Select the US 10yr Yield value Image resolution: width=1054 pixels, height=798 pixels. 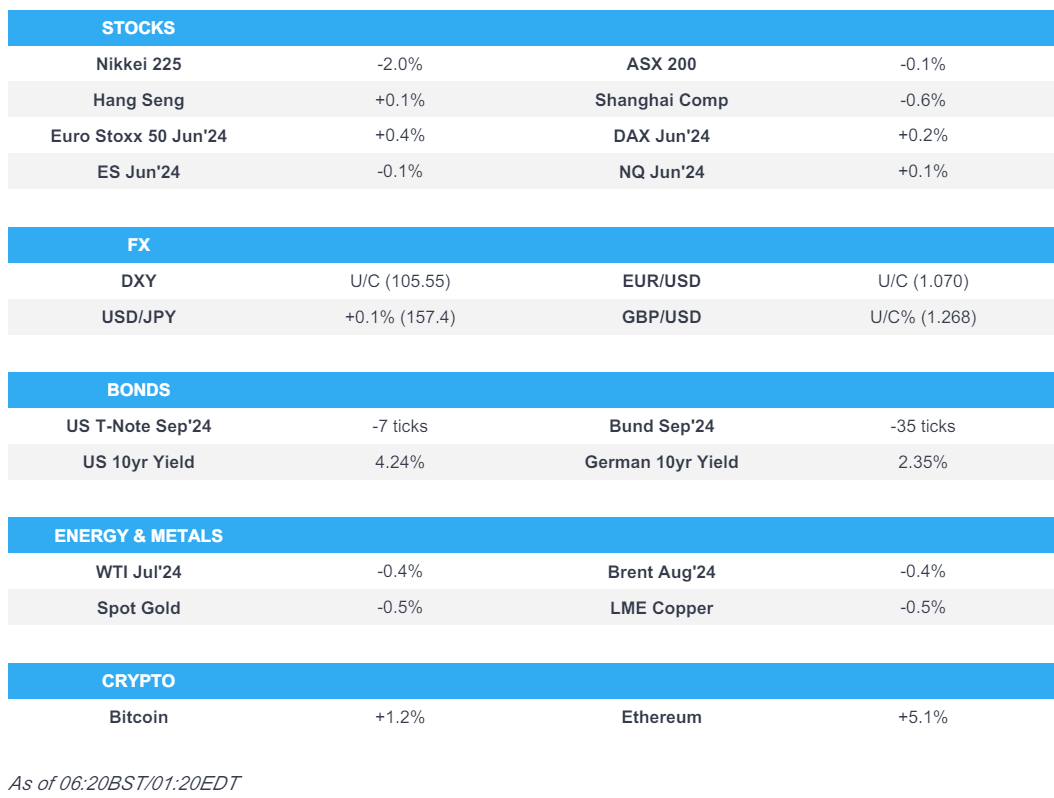(x=400, y=462)
